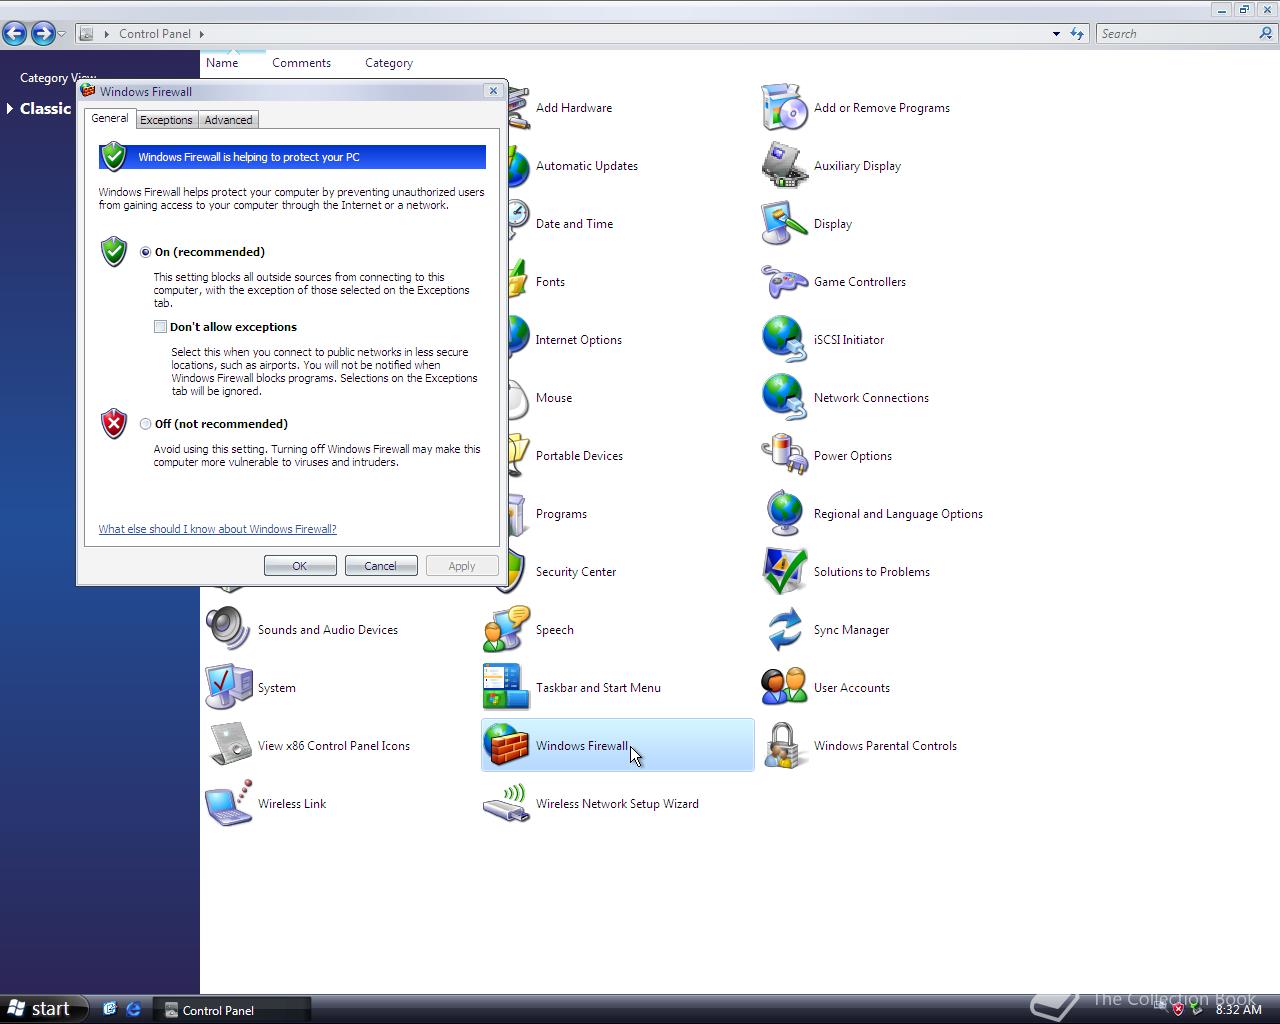The width and height of the screenshot is (1280, 1024).
Task: Open the Taskbar and Start Menu icon
Action: point(506,687)
